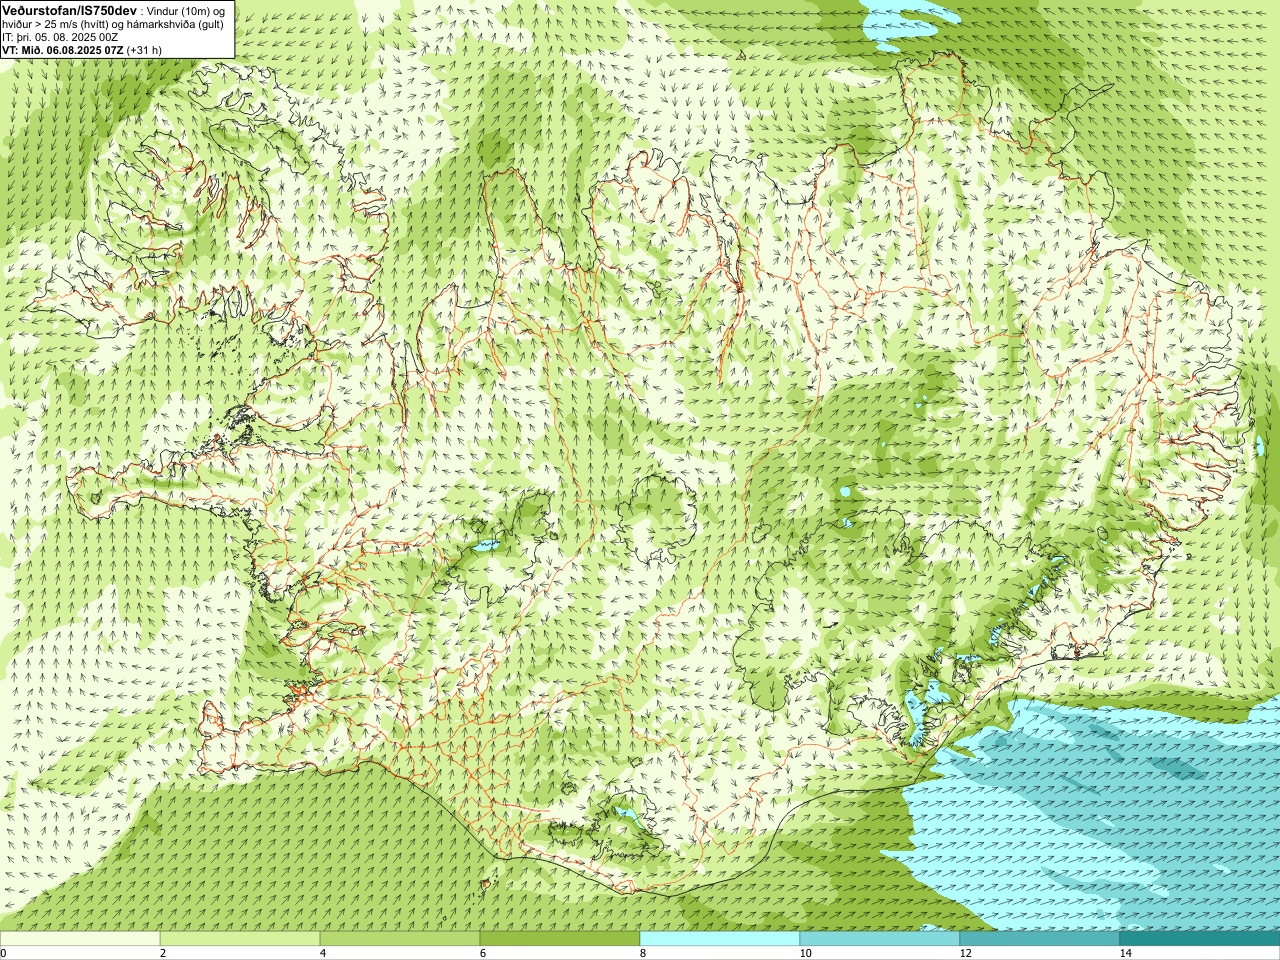Click the 'hviður > 25 m/s' legend line
Viewport: 1280px width, 960px height.
114,23
